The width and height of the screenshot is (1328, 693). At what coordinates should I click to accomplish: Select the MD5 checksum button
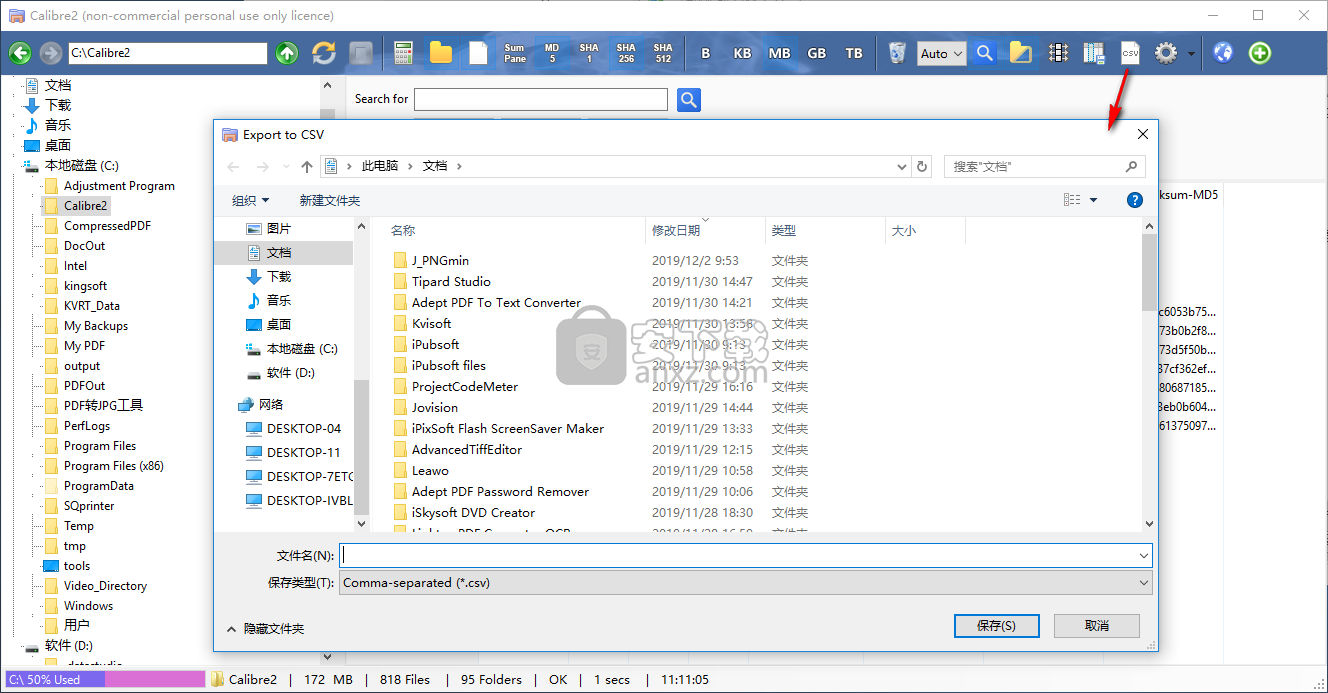tap(552, 53)
